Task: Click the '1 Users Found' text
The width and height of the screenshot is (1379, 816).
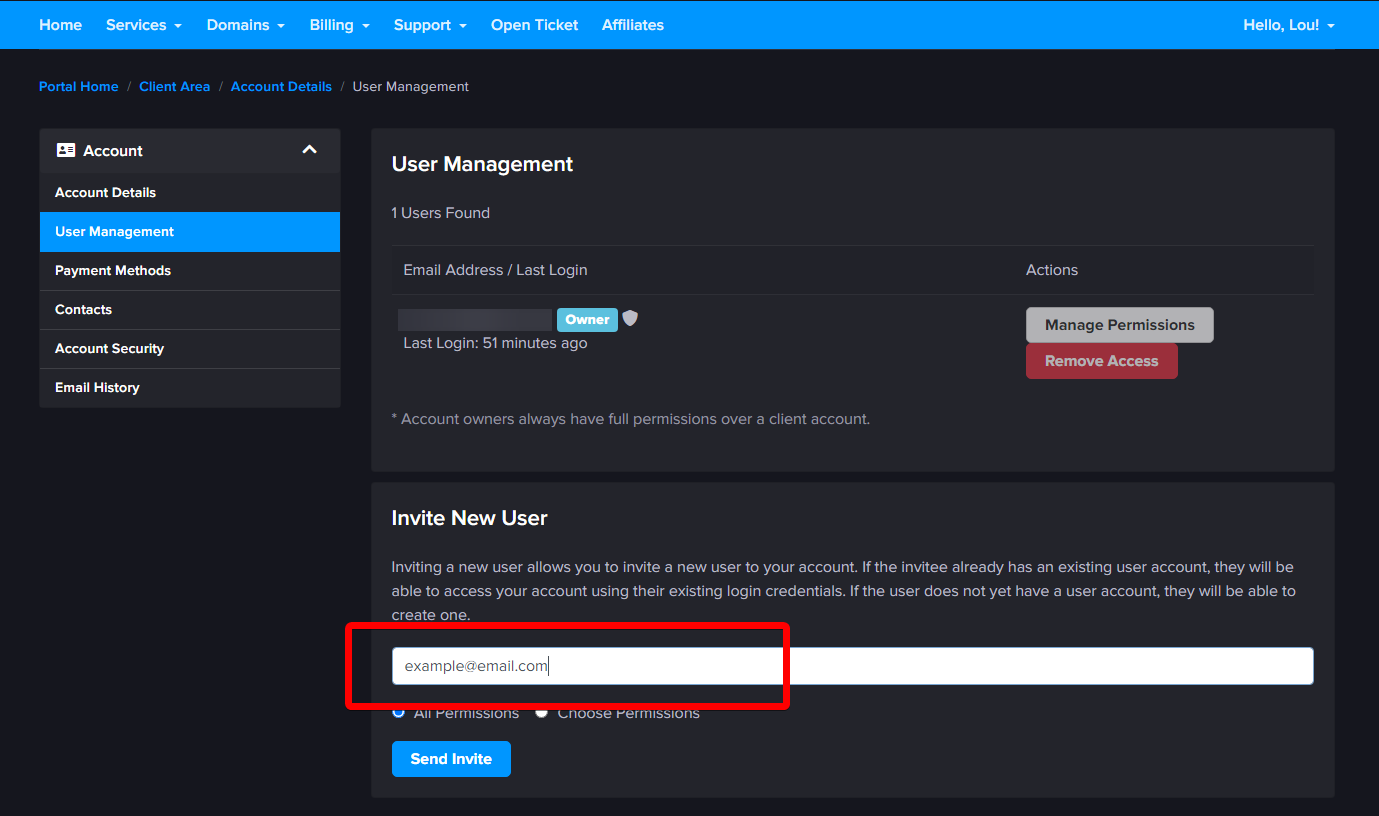Action: point(441,213)
